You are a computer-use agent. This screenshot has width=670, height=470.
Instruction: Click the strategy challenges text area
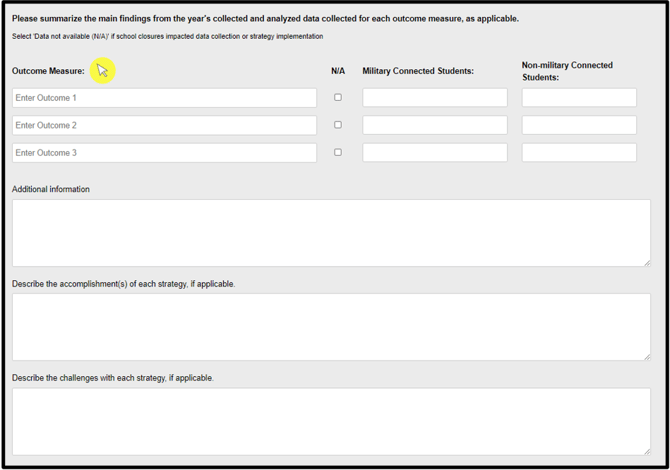click(x=330, y=421)
